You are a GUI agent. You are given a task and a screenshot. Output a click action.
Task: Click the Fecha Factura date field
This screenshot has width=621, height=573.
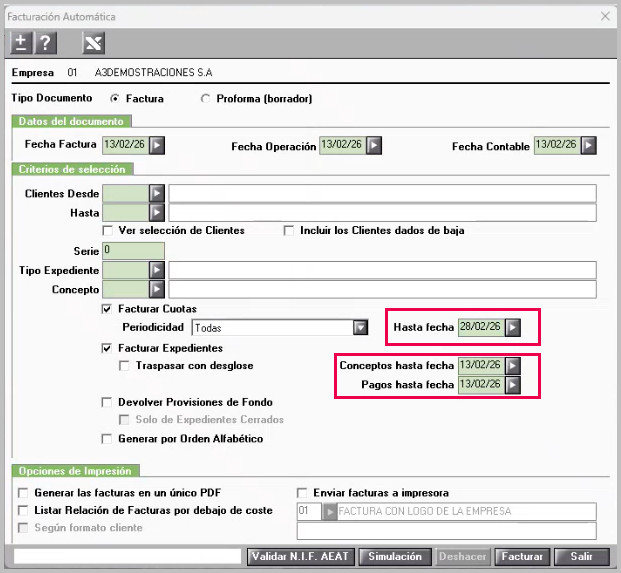pos(126,145)
